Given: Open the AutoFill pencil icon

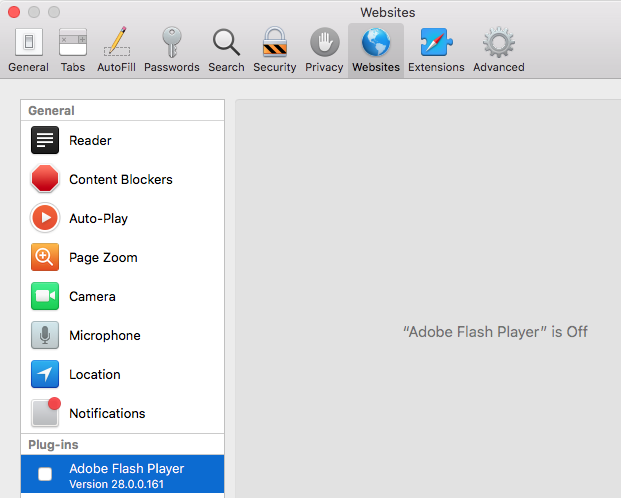Looking at the screenshot, I should tap(116, 41).
